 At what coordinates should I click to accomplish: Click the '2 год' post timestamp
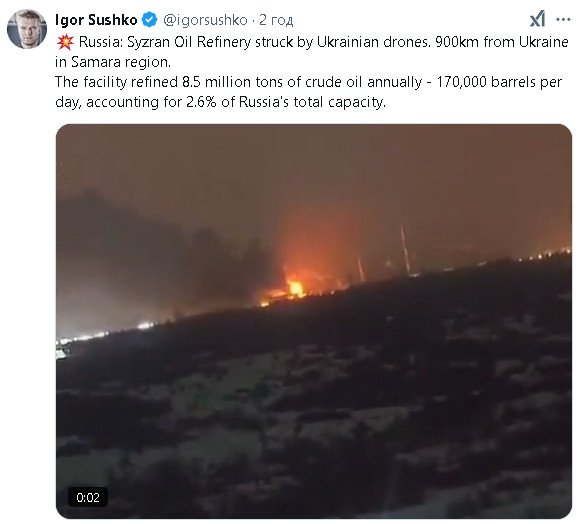[276, 20]
